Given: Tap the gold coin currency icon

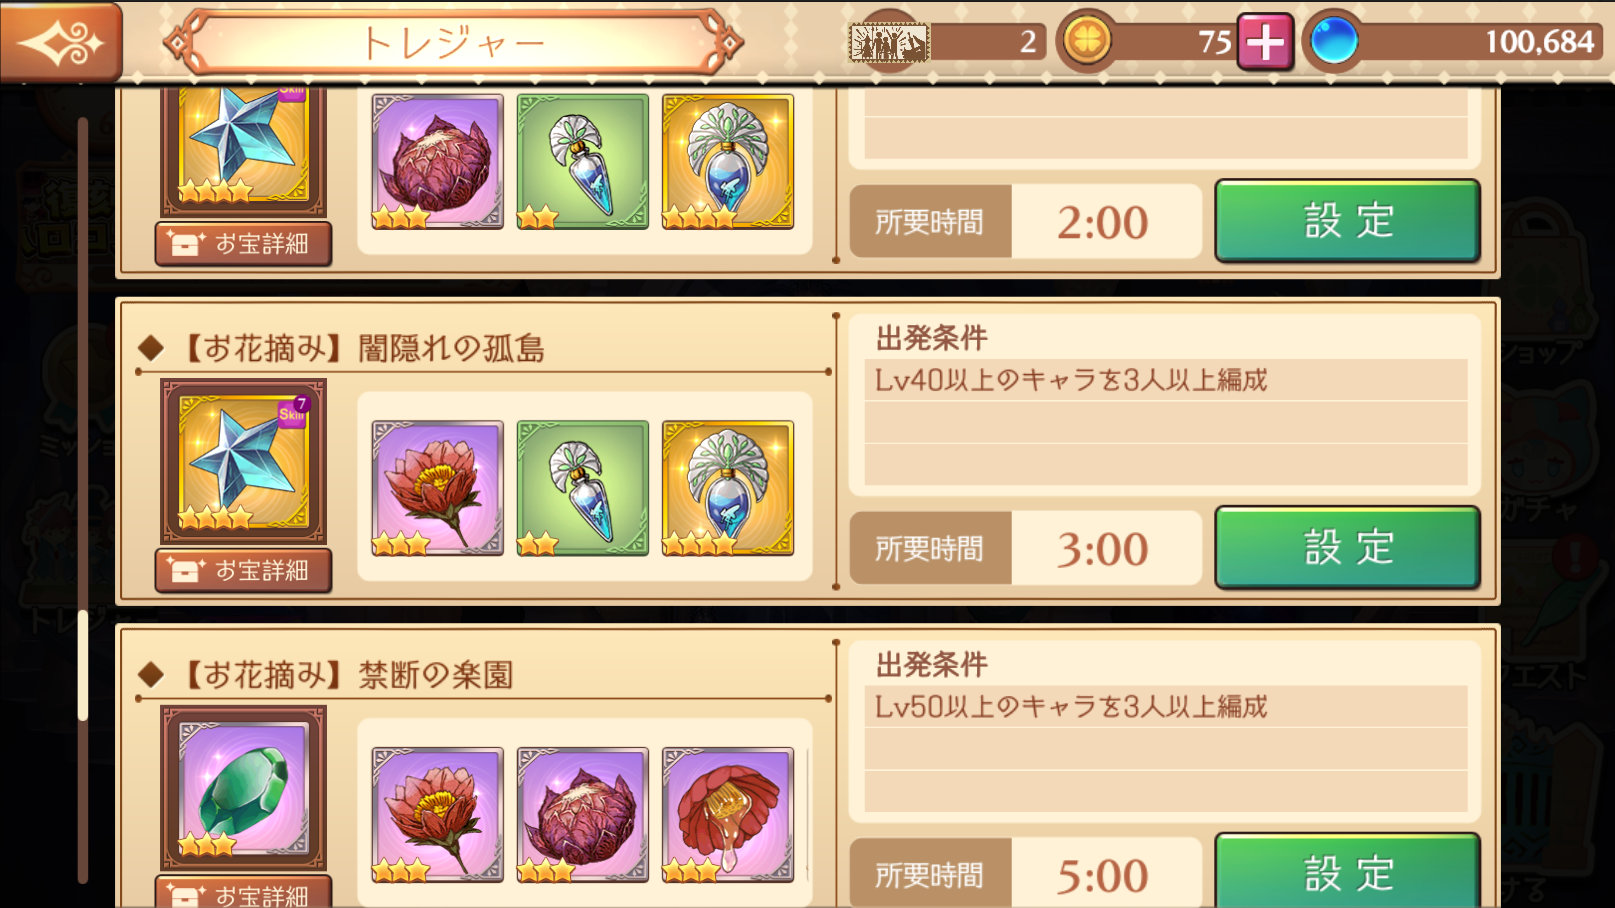Looking at the screenshot, I should pyautogui.click(x=1087, y=41).
